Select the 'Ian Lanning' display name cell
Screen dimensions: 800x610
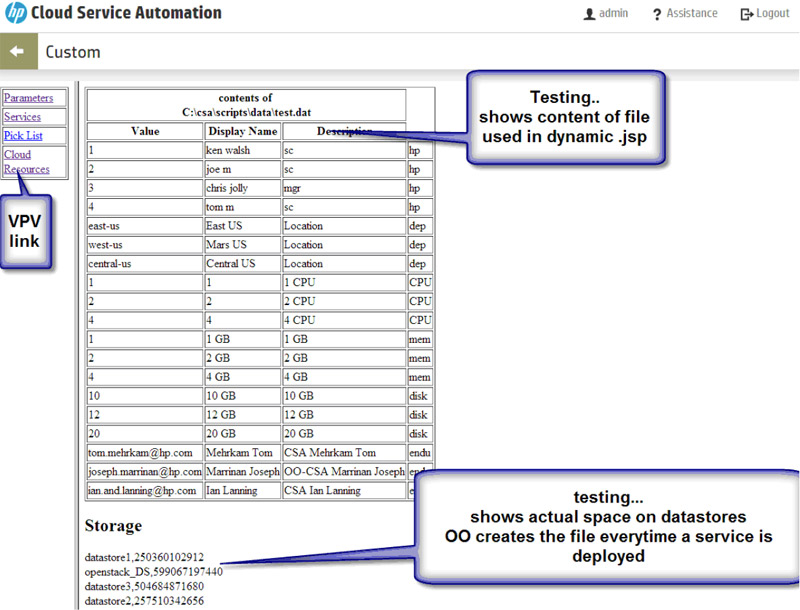coord(242,490)
